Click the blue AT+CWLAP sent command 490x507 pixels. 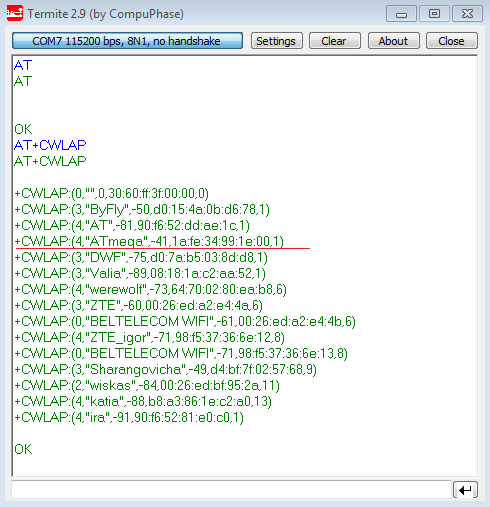(50, 145)
